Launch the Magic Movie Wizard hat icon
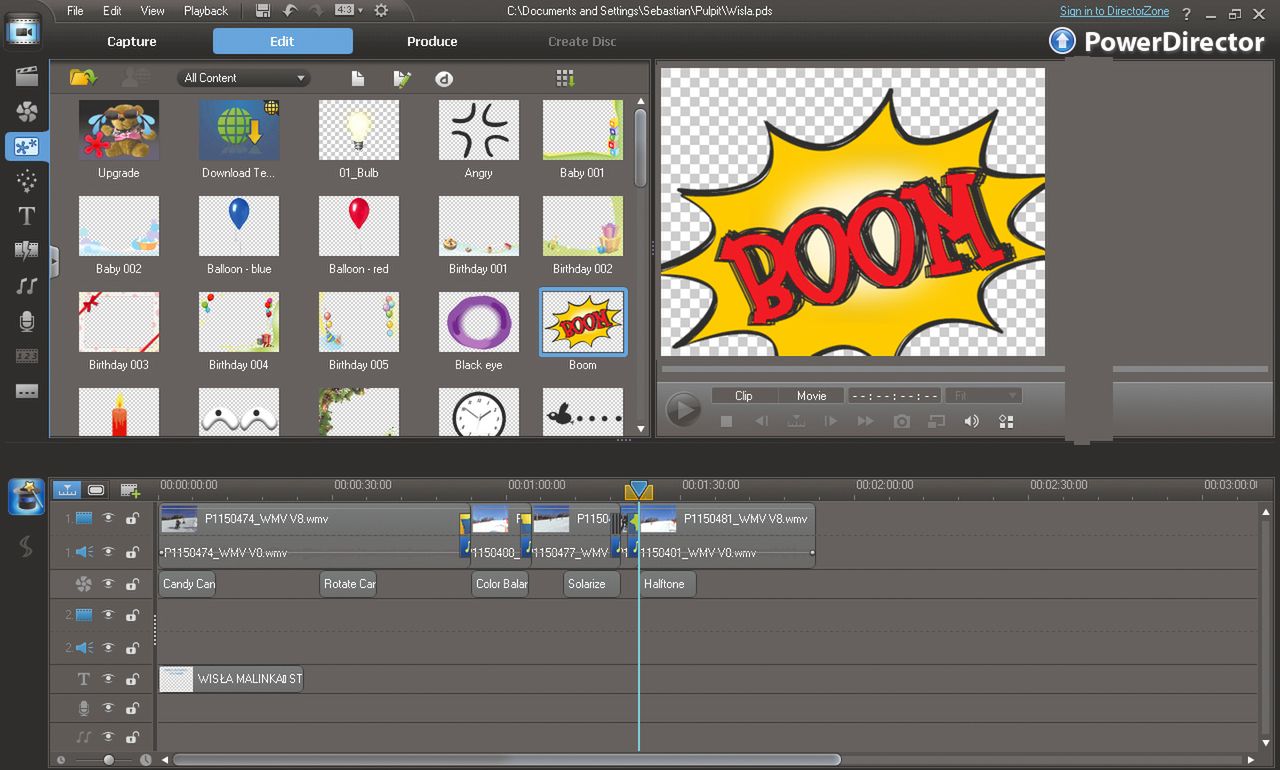Screen dimensions: 1280x770 point(26,497)
